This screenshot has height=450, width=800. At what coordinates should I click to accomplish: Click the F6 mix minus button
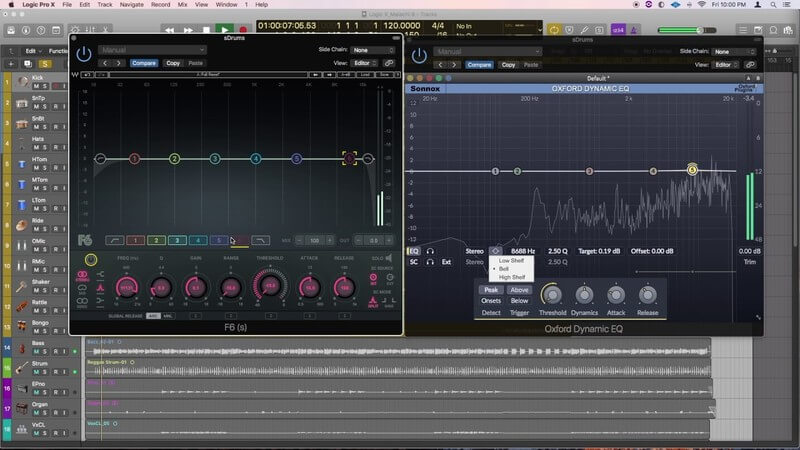pyautogui.click(x=299, y=240)
